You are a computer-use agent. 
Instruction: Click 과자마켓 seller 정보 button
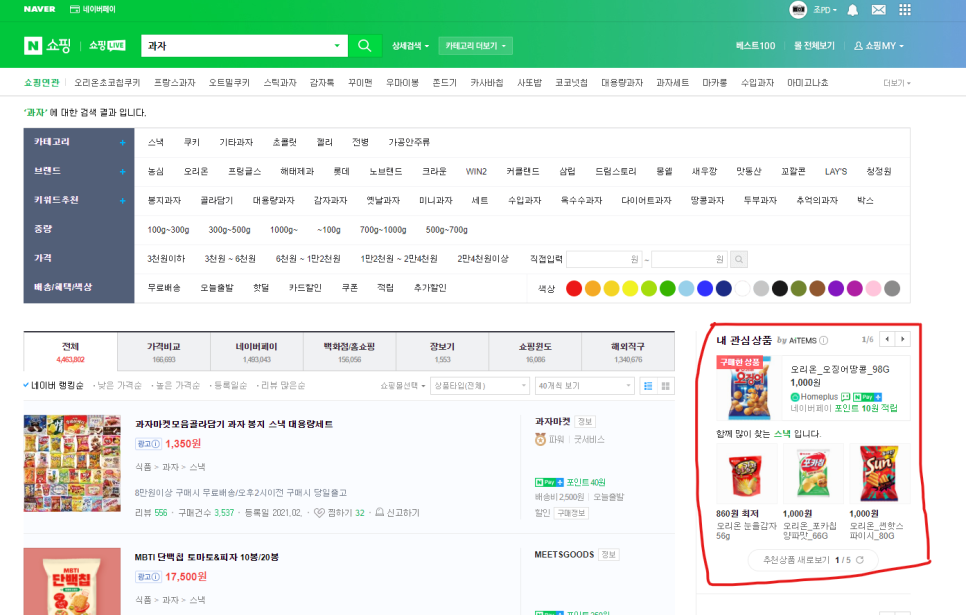click(x=585, y=422)
